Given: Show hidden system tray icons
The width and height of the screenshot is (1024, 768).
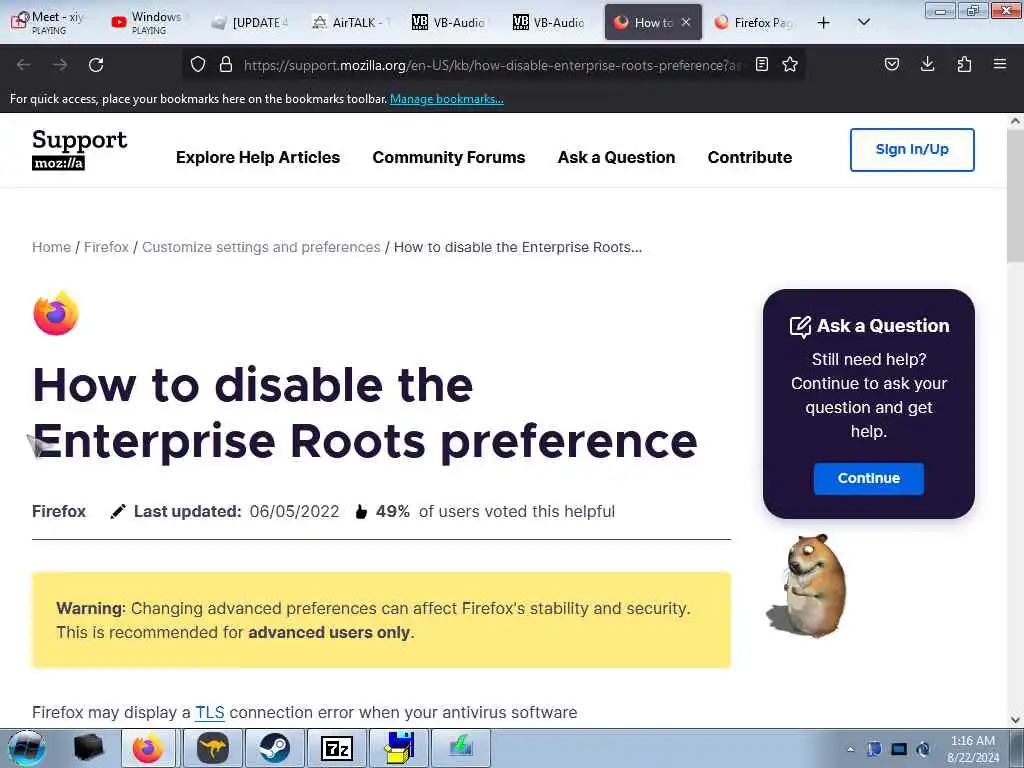Looking at the screenshot, I should pyautogui.click(x=850, y=749).
